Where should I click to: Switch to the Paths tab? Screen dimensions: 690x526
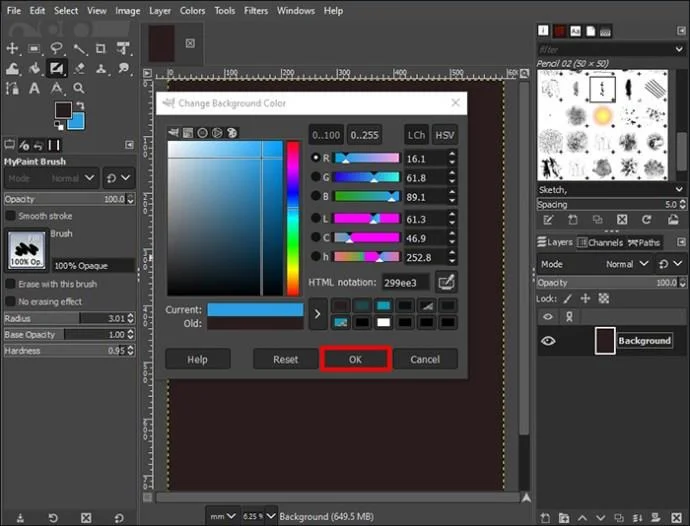(644, 243)
